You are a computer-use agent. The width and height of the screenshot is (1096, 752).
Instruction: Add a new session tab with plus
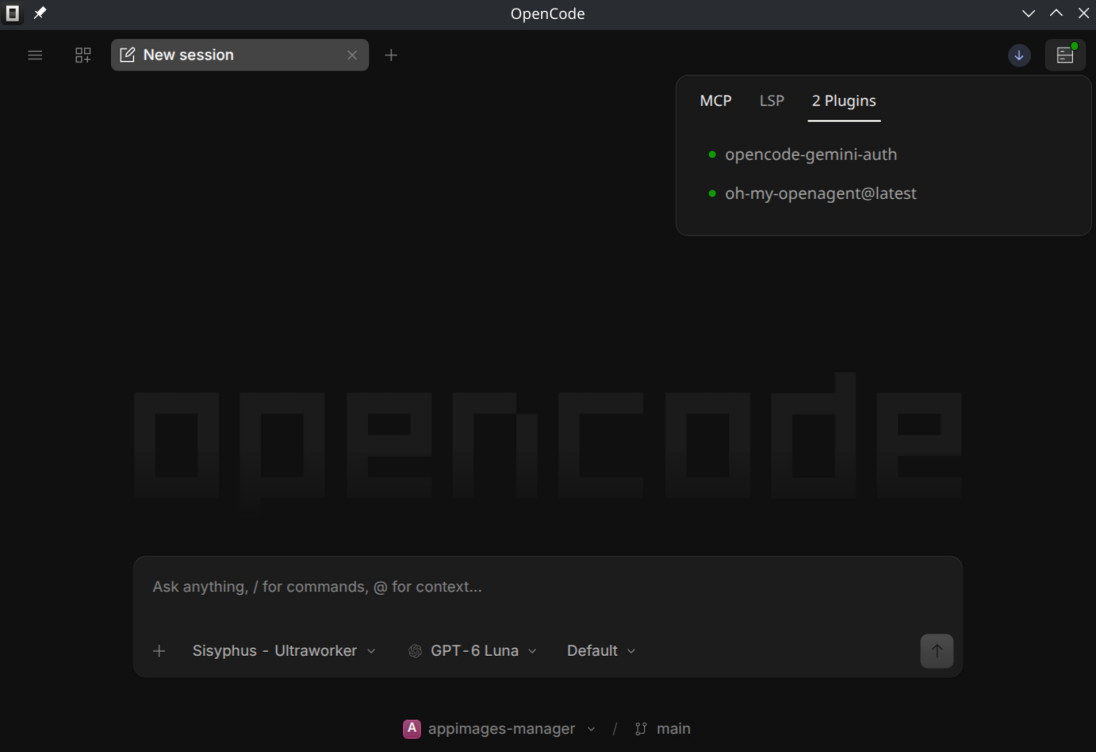tap(391, 55)
